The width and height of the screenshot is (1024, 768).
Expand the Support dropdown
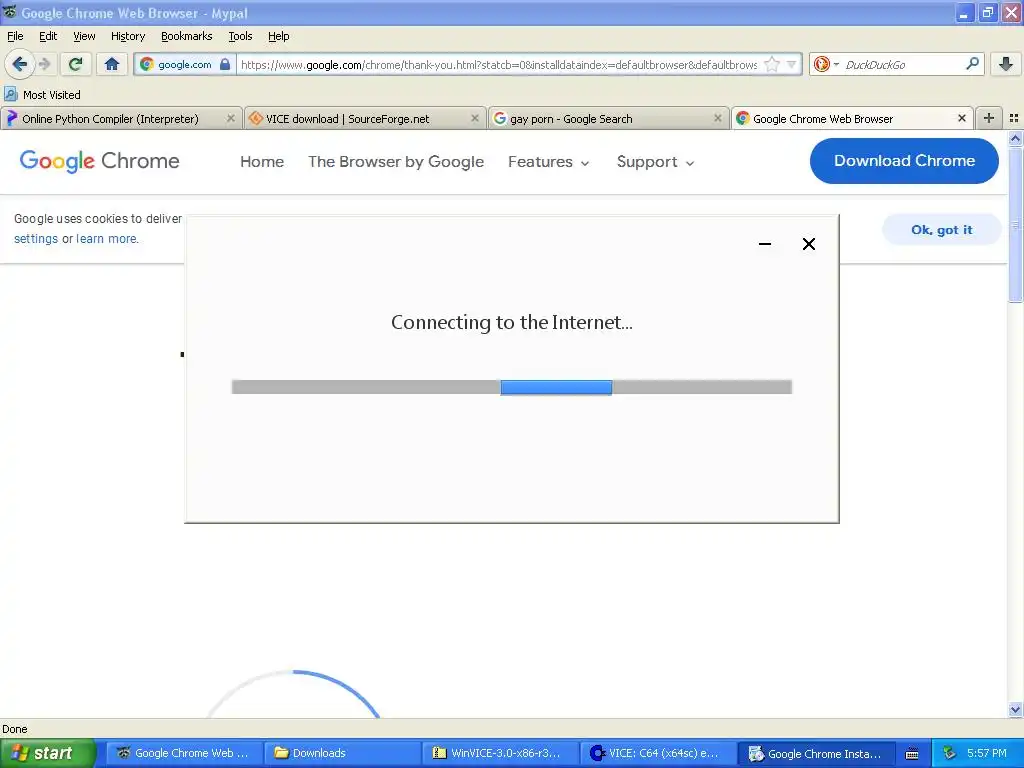point(656,161)
